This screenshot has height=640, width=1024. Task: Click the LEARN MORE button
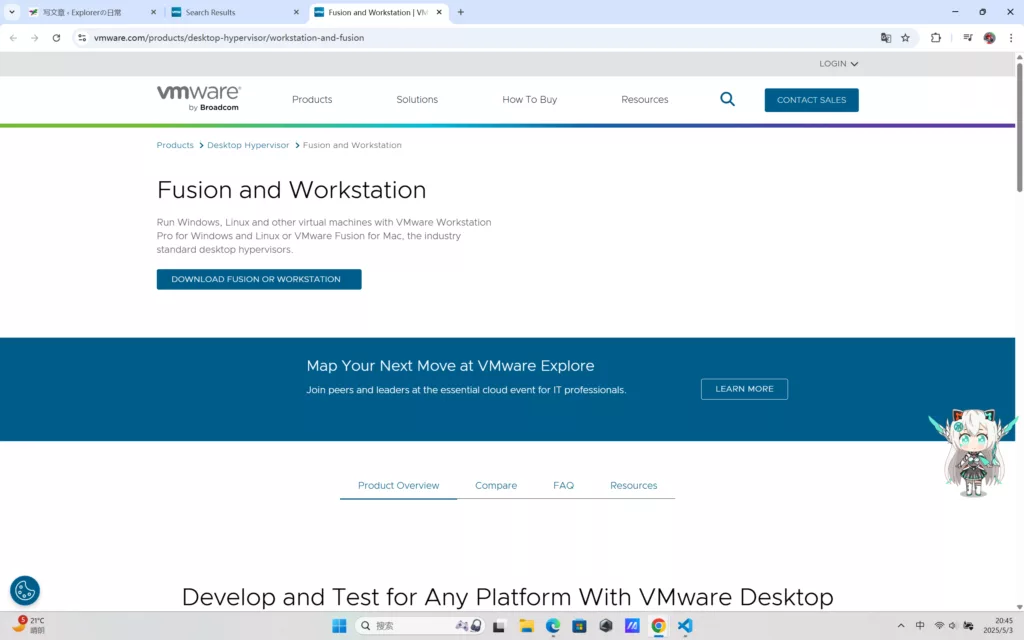pyautogui.click(x=744, y=389)
